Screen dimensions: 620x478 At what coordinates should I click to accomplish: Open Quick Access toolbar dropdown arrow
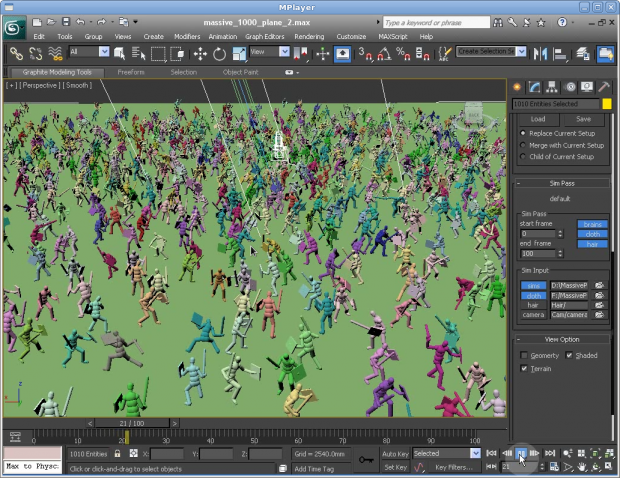pyautogui.click(x=136, y=22)
